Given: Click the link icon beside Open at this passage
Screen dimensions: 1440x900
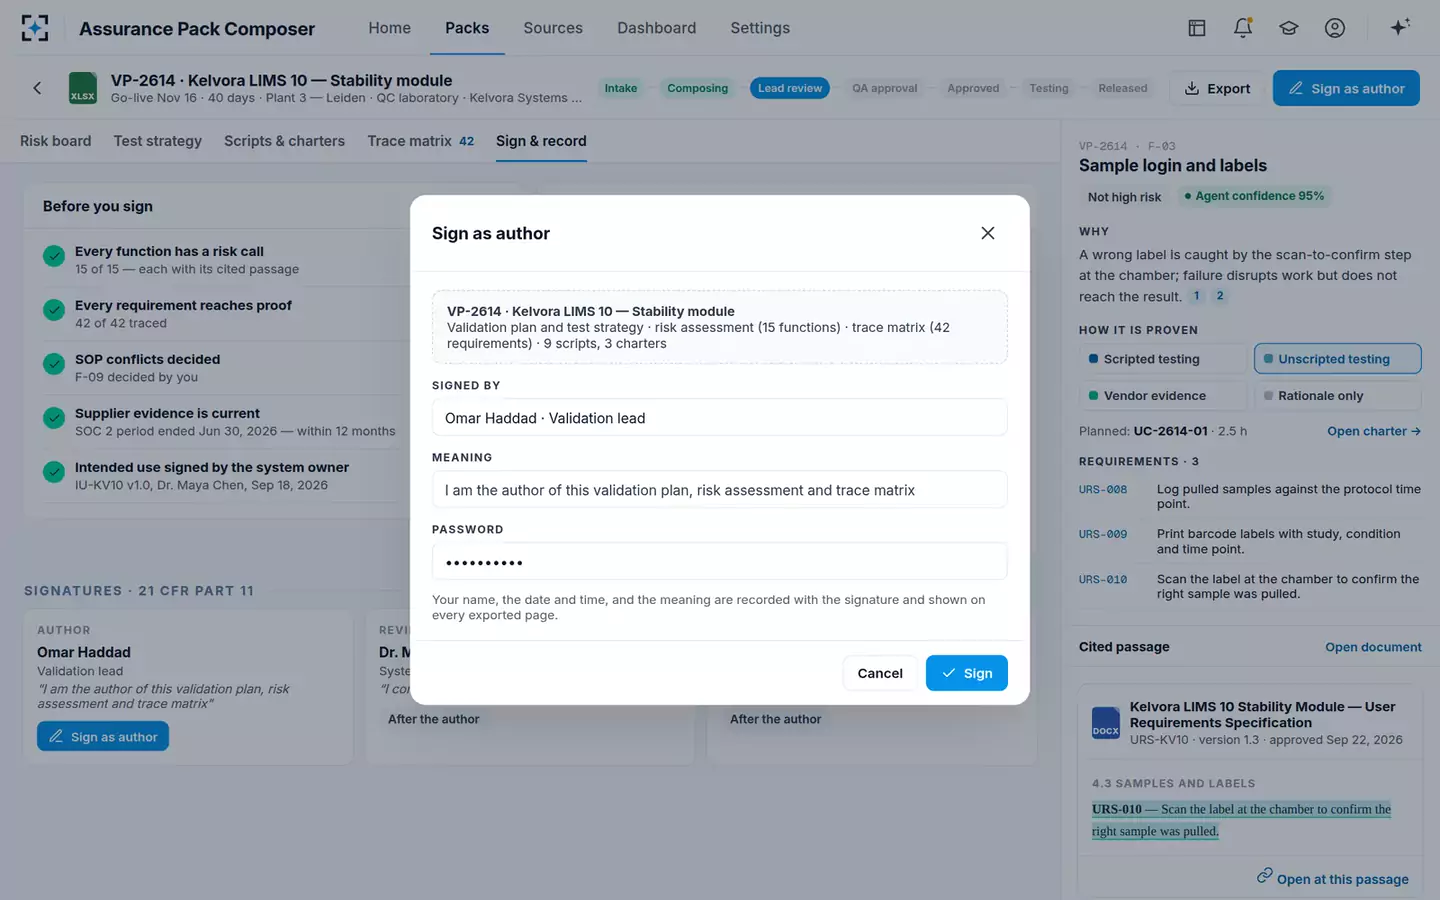Looking at the screenshot, I should click(1265, 875).
